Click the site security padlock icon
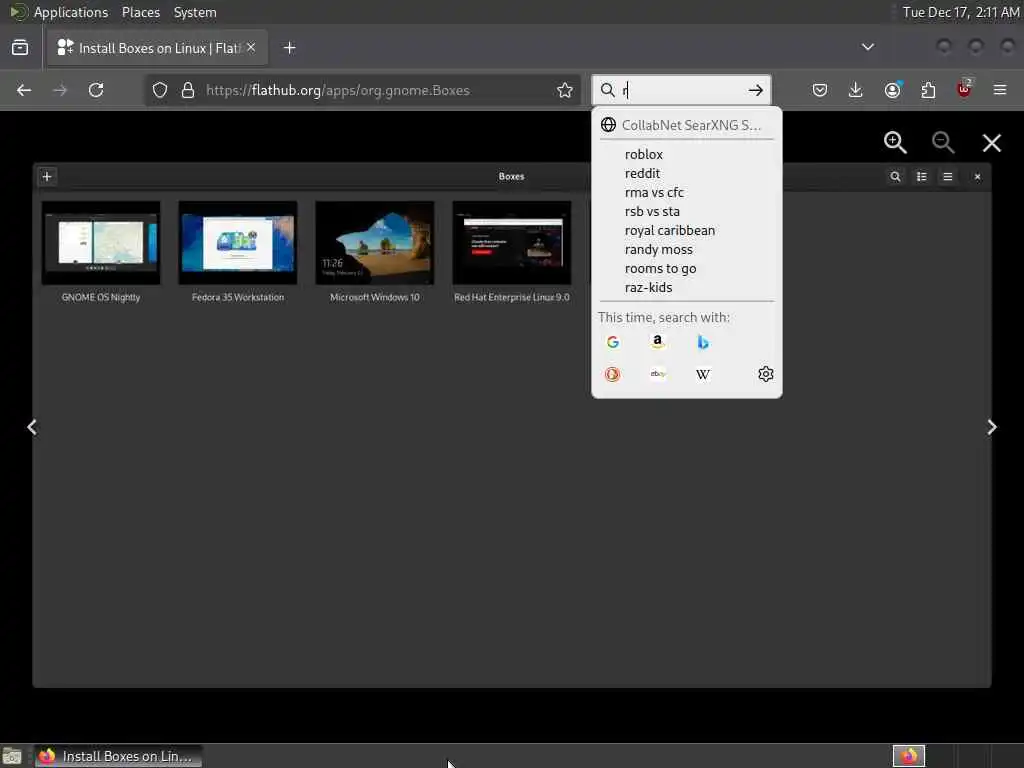The height and width of the screenshot is (768, 1024). coord(188,90)
